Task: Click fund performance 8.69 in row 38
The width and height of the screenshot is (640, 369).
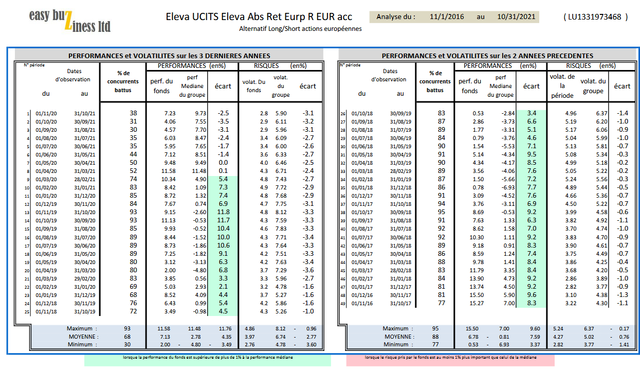Action: (478, 212)
